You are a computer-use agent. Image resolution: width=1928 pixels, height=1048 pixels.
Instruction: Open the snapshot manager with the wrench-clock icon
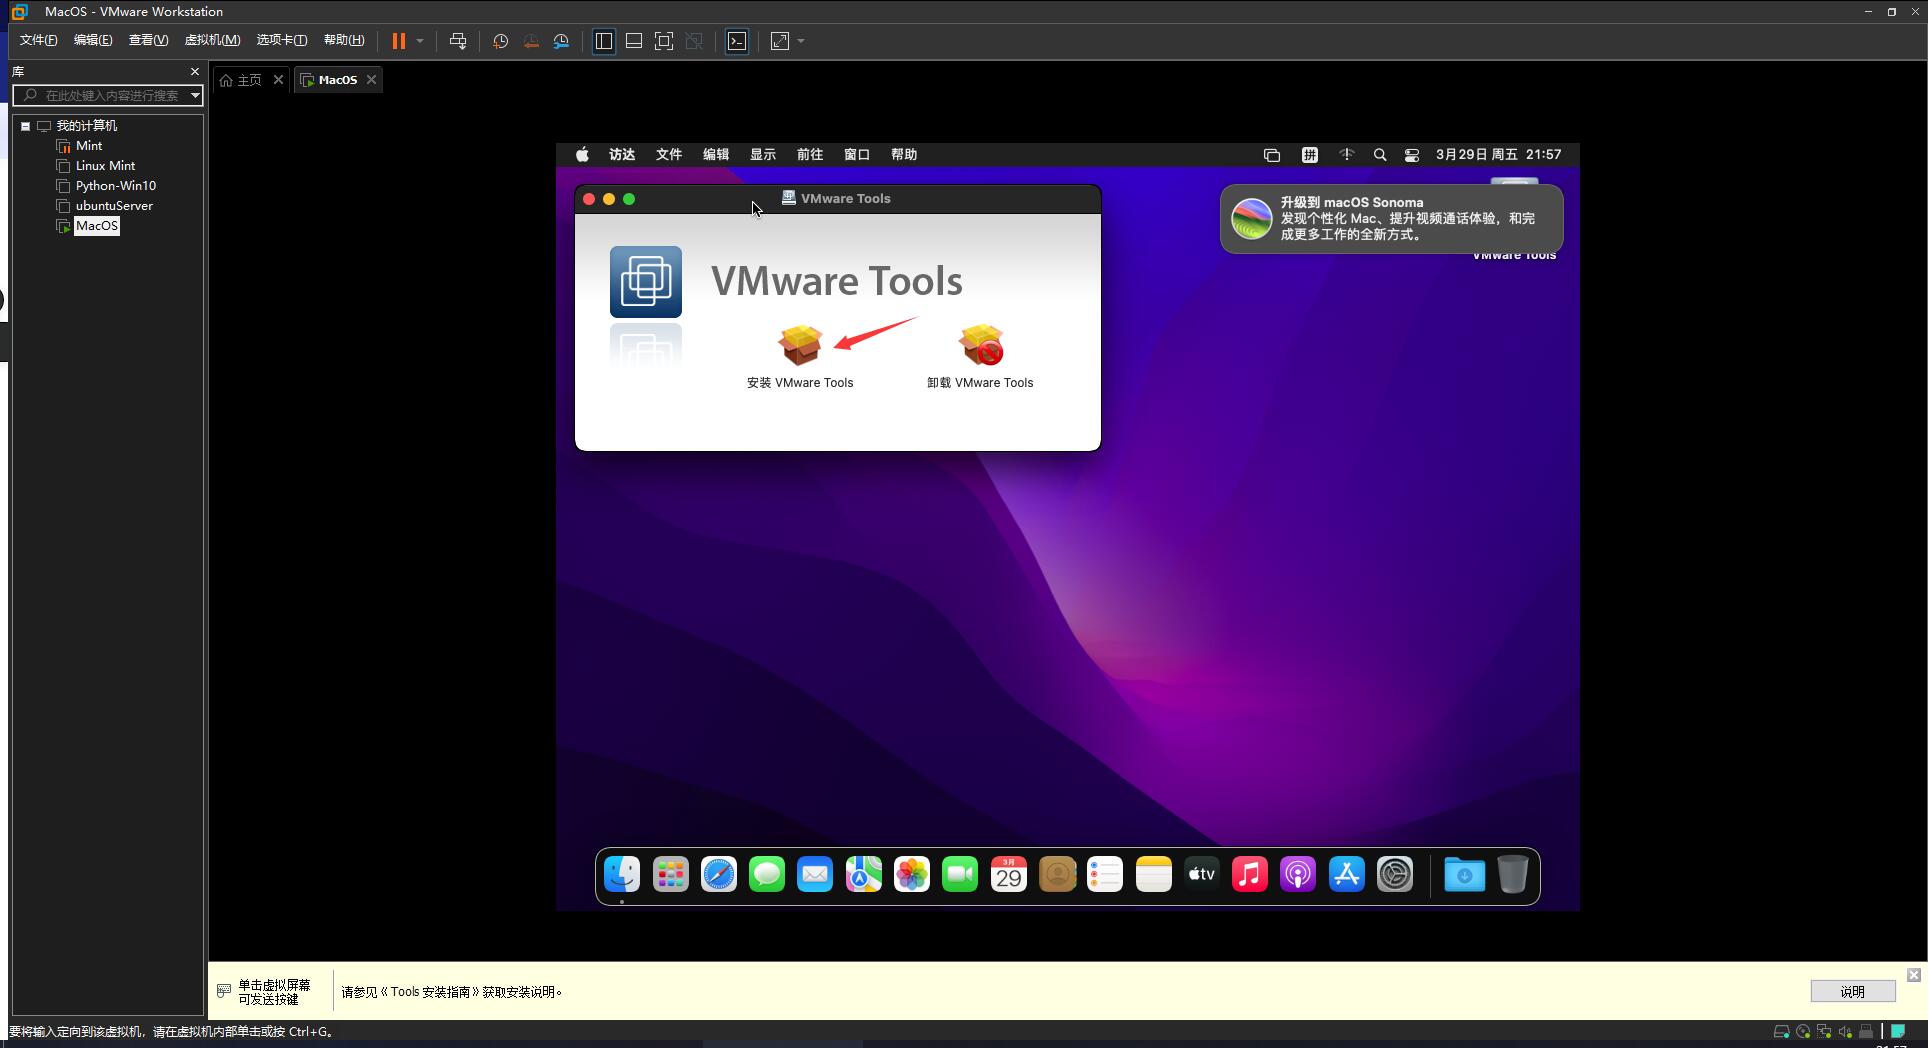click(561, 41)
